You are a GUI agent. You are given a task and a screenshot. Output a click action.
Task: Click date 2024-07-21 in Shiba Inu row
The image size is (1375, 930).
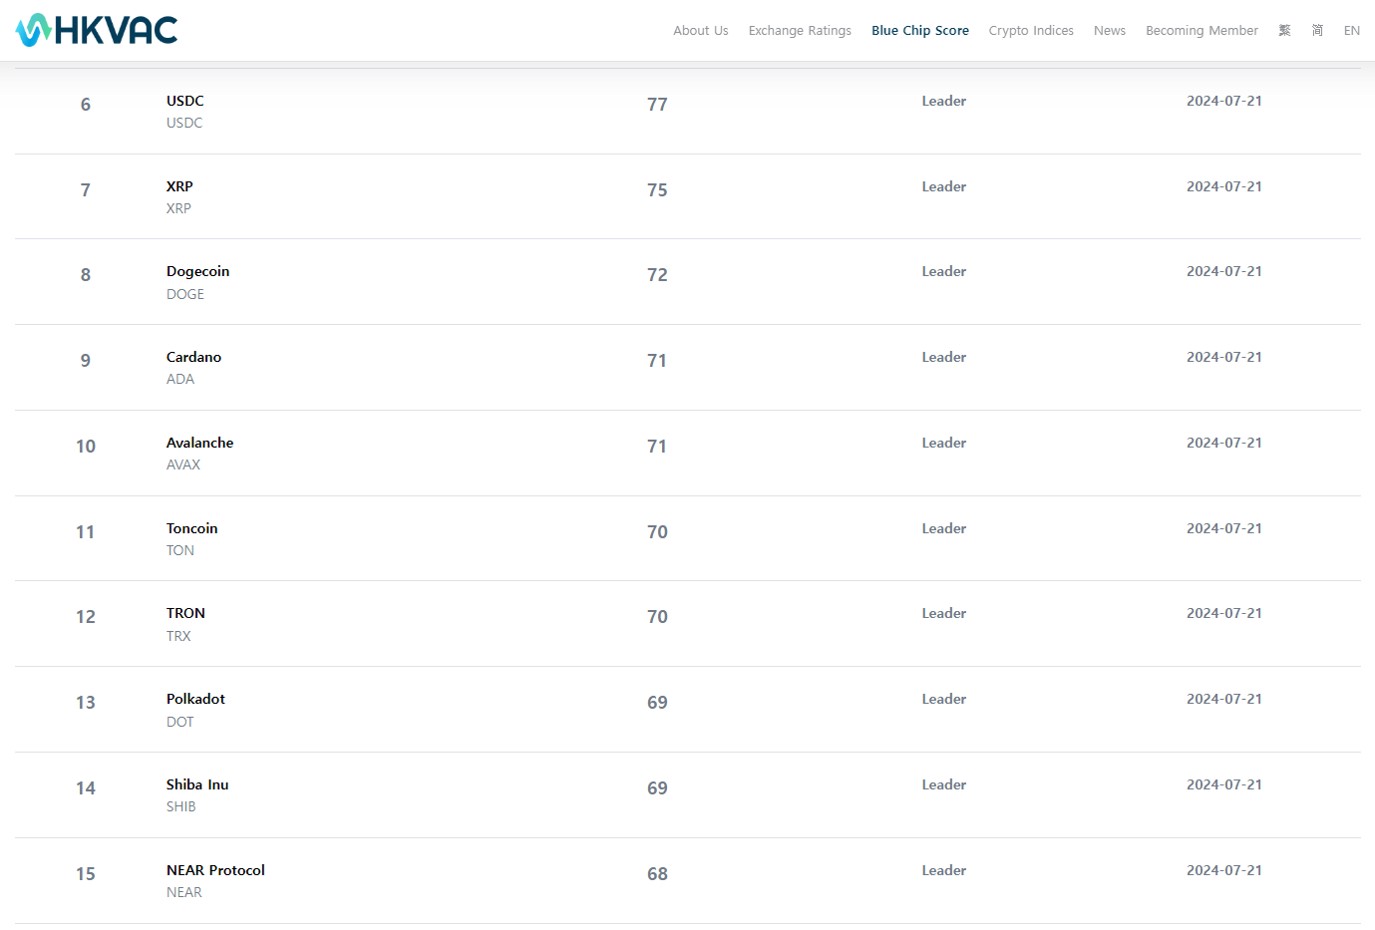[x=1224, y=785]
